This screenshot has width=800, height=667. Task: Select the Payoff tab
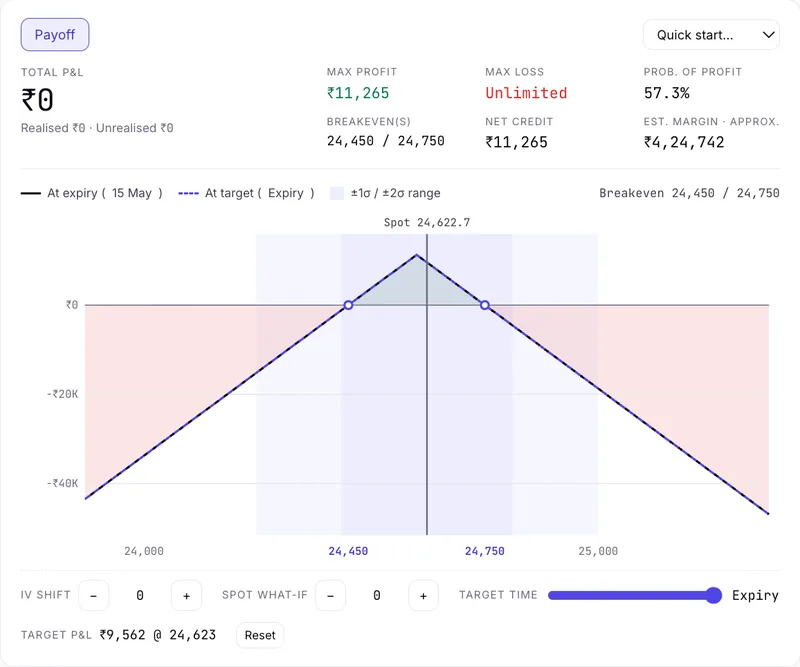coord(55,35)
